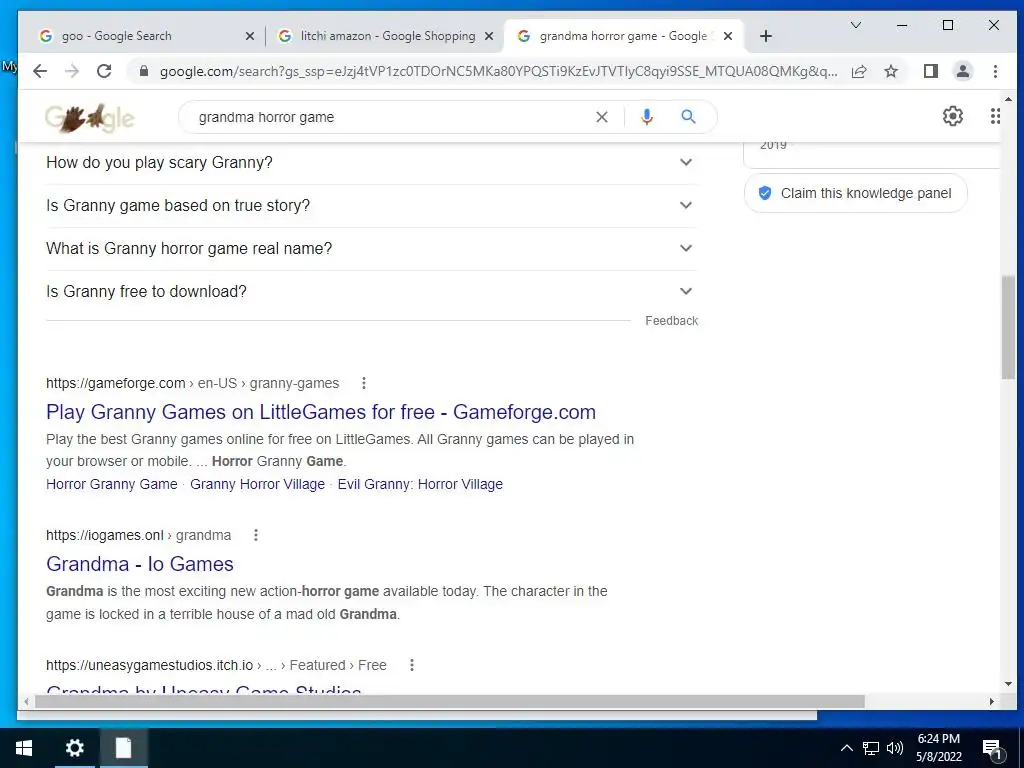Expand What is Granny horror game real name

coord(372,249)
